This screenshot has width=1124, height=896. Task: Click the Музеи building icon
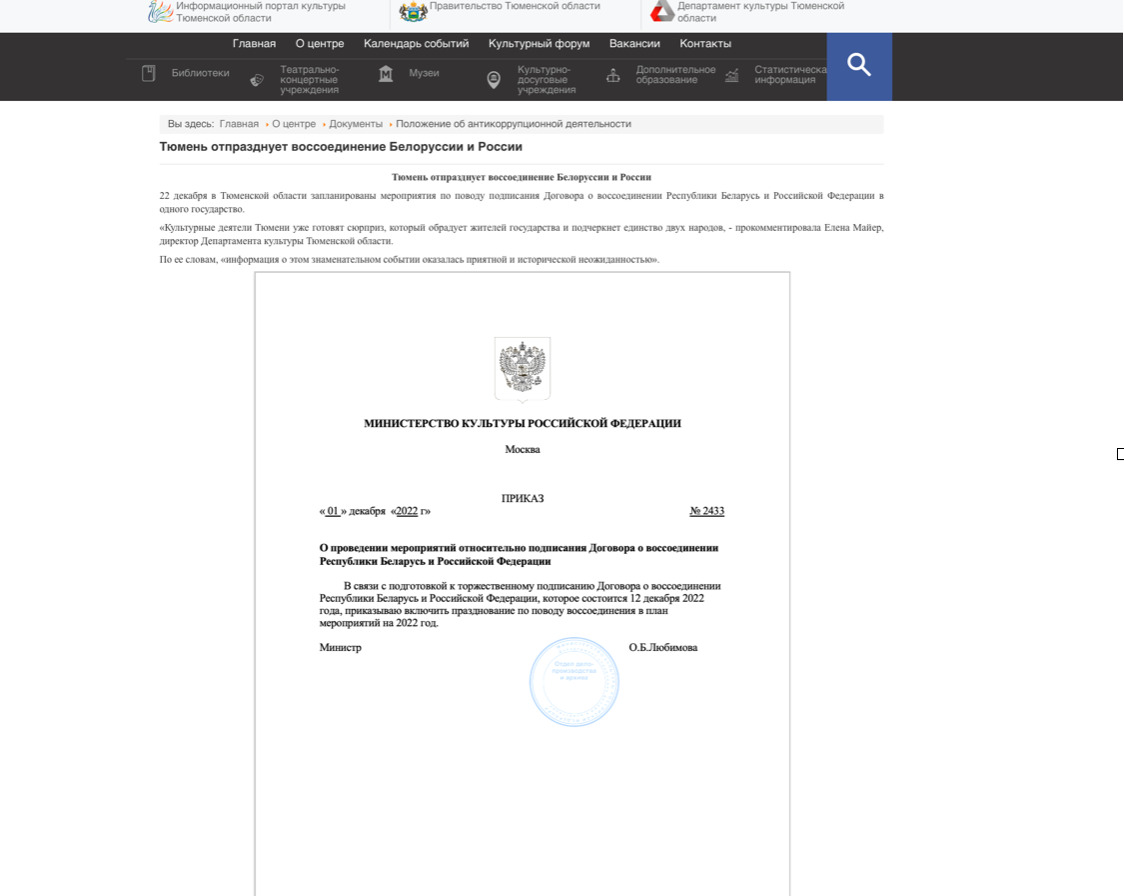click(x=386, y=73)
